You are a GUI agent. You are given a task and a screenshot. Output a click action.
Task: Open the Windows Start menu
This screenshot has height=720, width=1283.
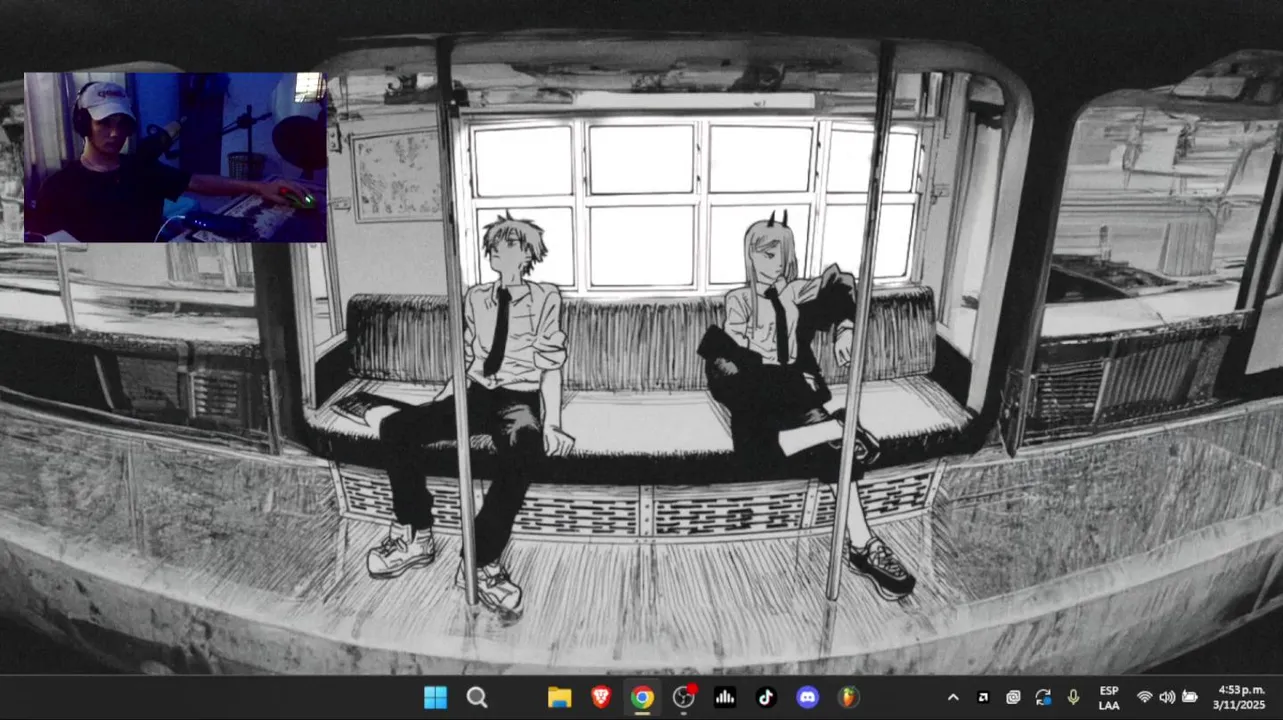click(x=435, y=697)
